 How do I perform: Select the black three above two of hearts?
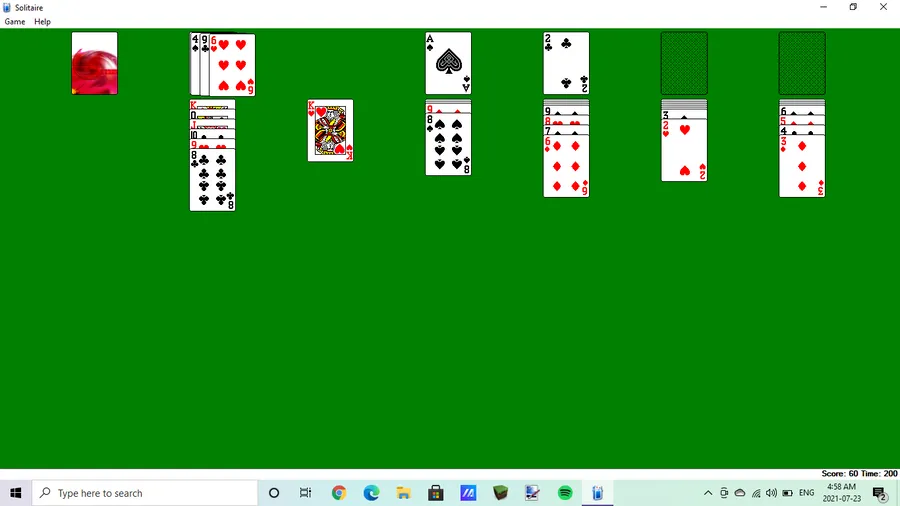684,114
